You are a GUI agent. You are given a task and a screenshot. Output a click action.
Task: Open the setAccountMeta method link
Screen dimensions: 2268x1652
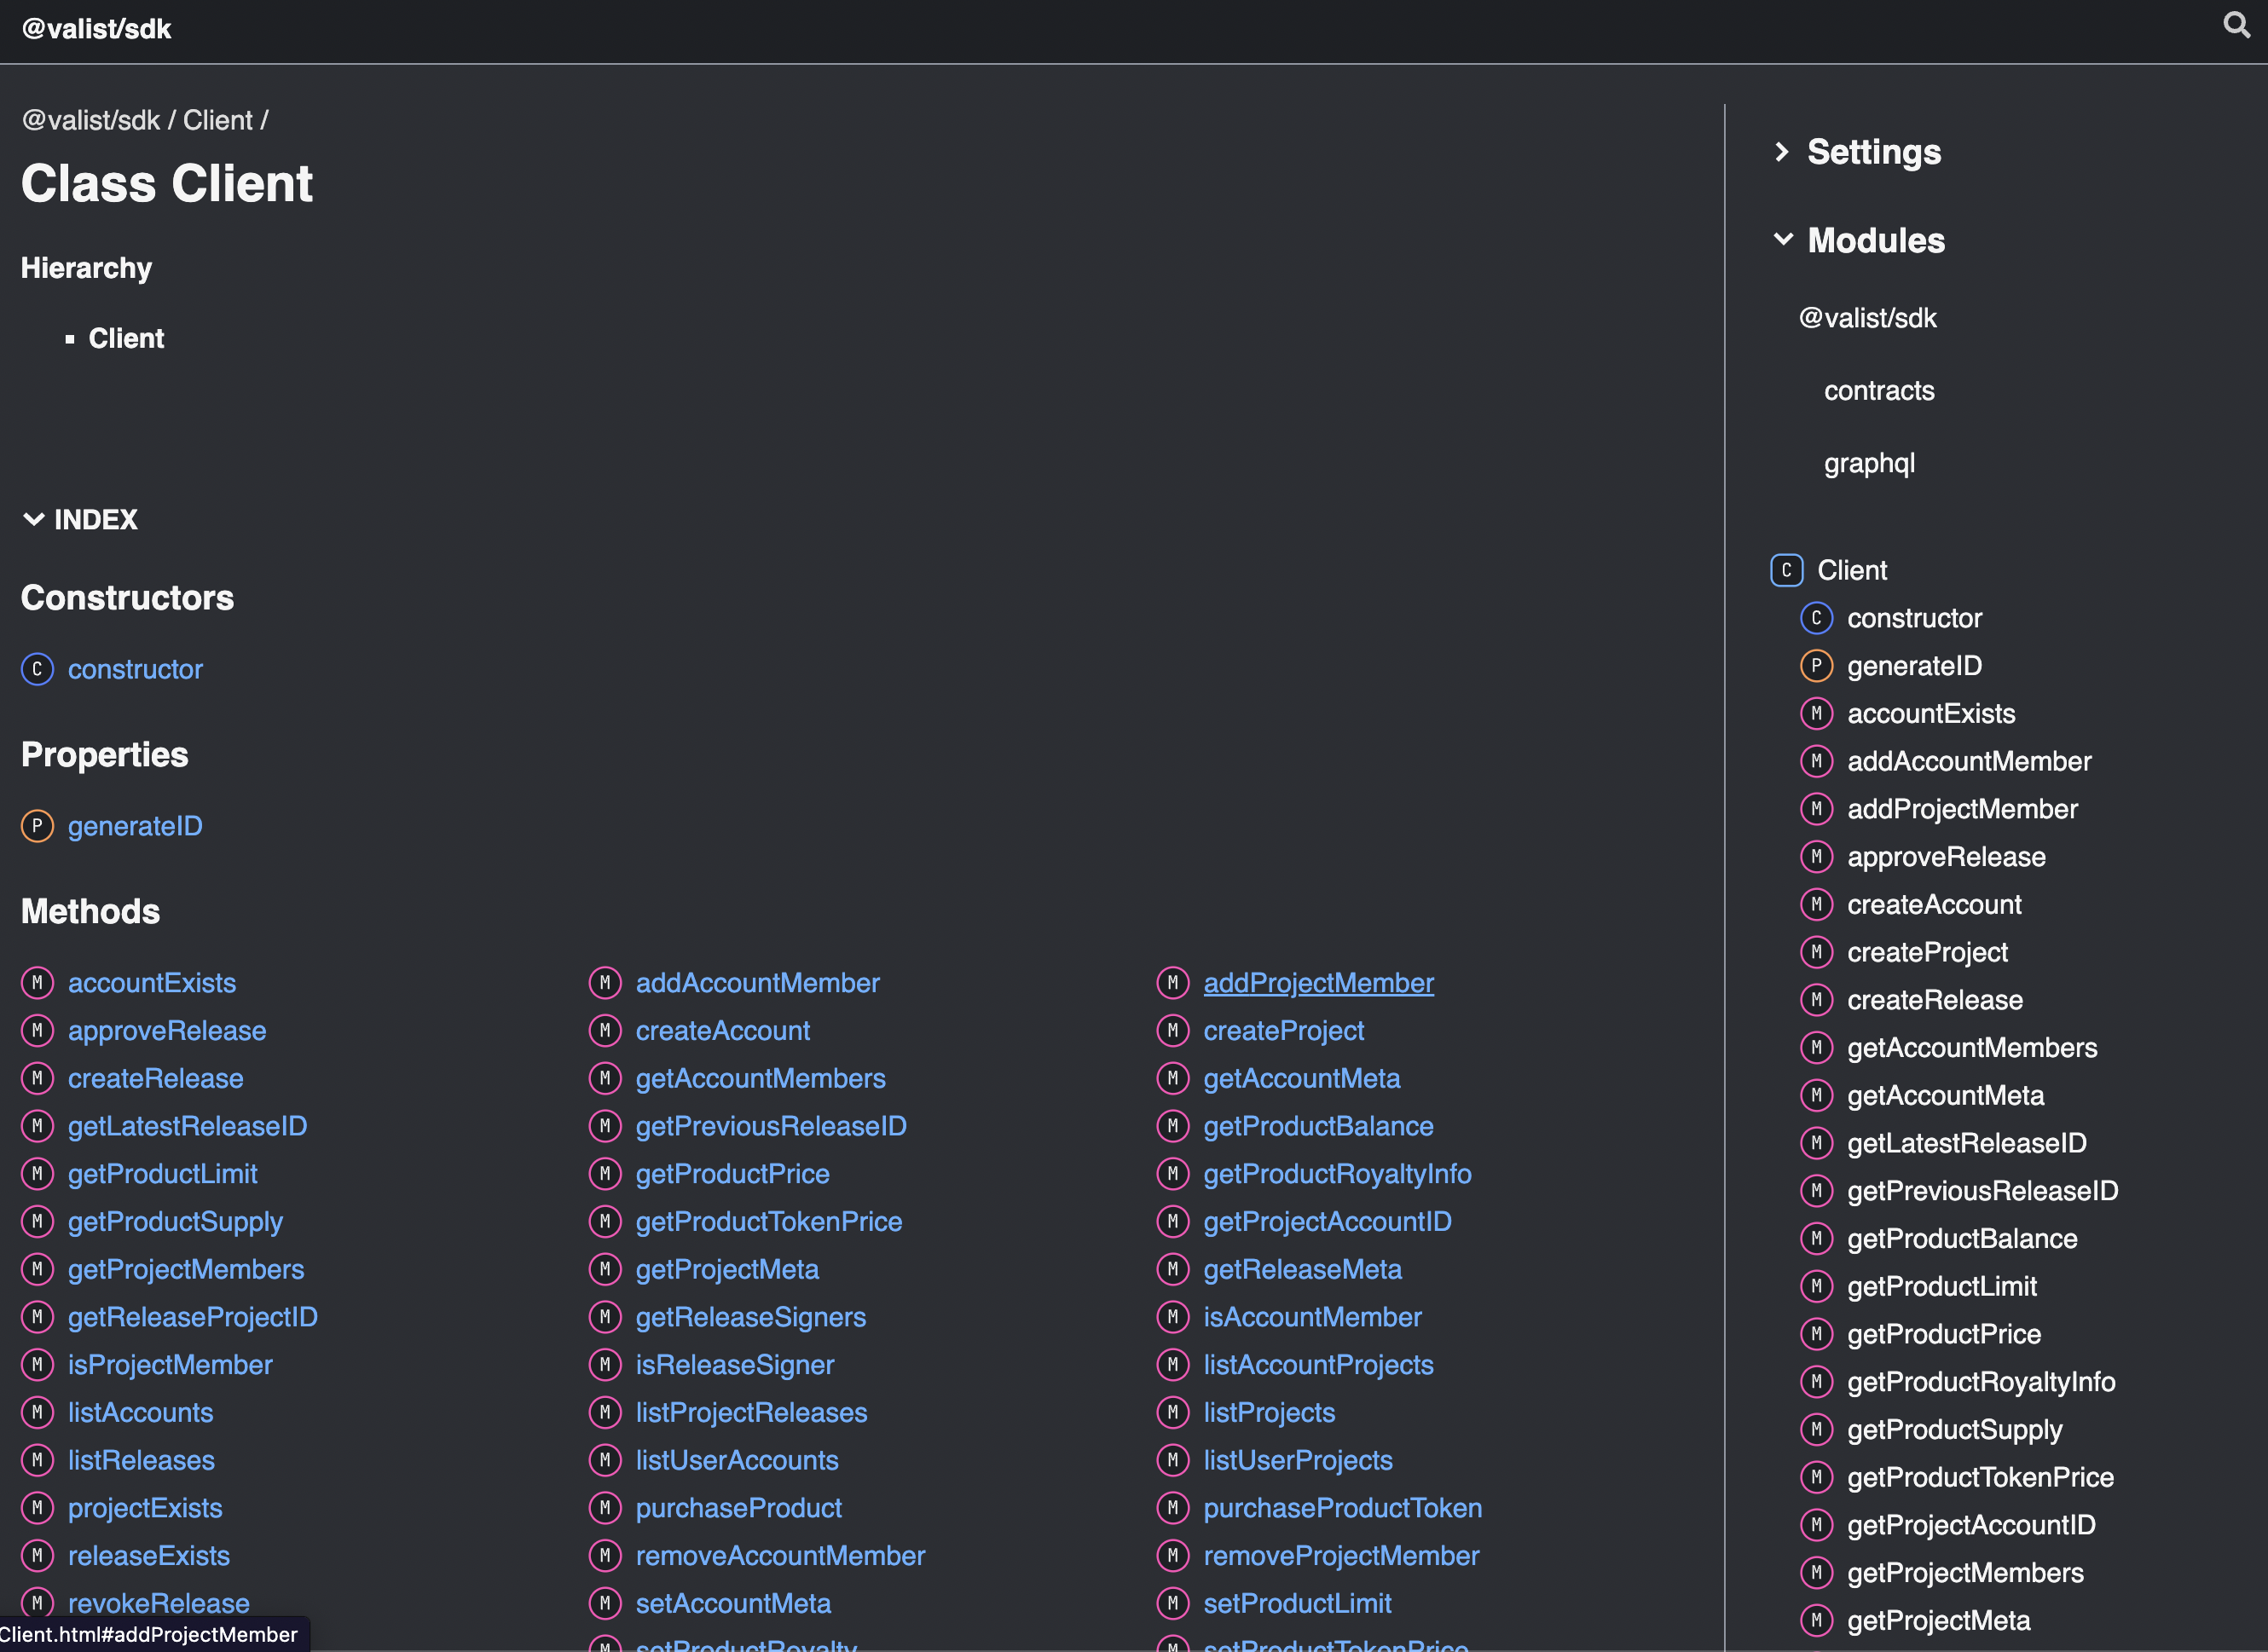[733, 1604]
